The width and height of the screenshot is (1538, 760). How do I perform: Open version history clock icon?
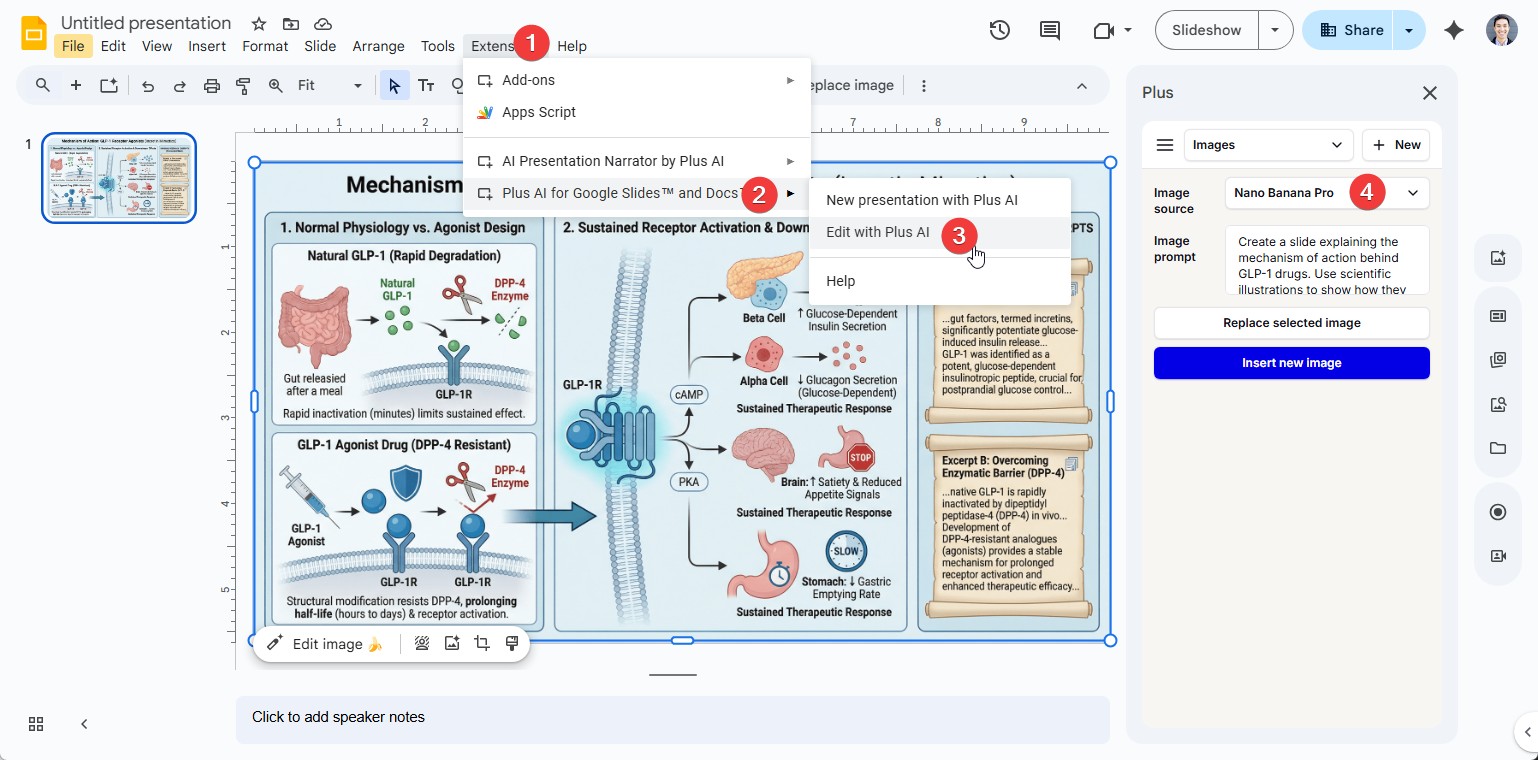999,30
